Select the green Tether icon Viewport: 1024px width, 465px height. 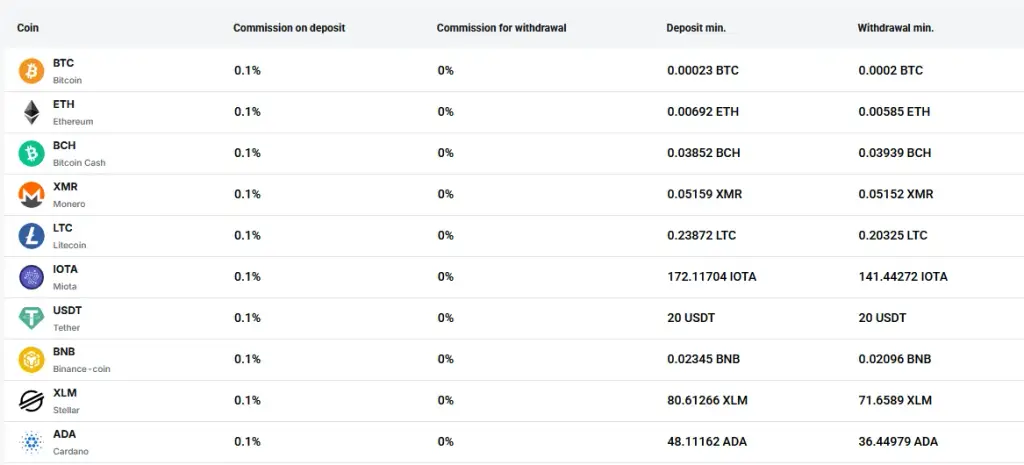click(31, 318)
